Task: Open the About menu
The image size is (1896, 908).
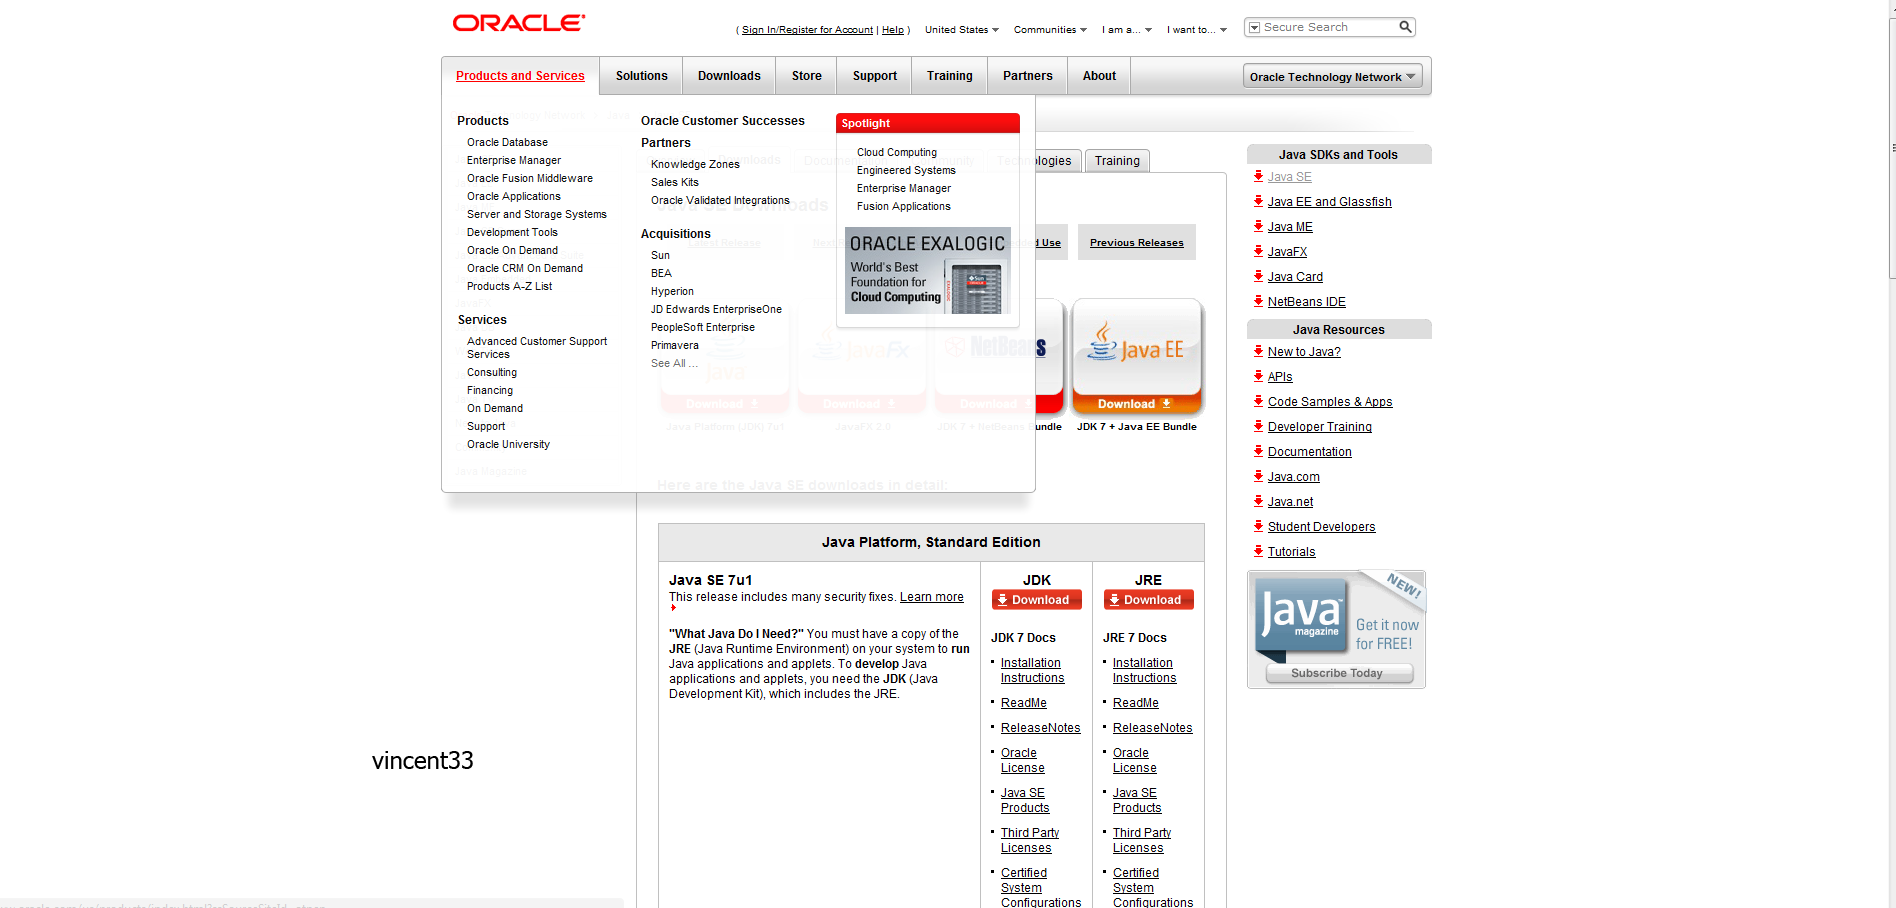Action: coord(1099,76)
